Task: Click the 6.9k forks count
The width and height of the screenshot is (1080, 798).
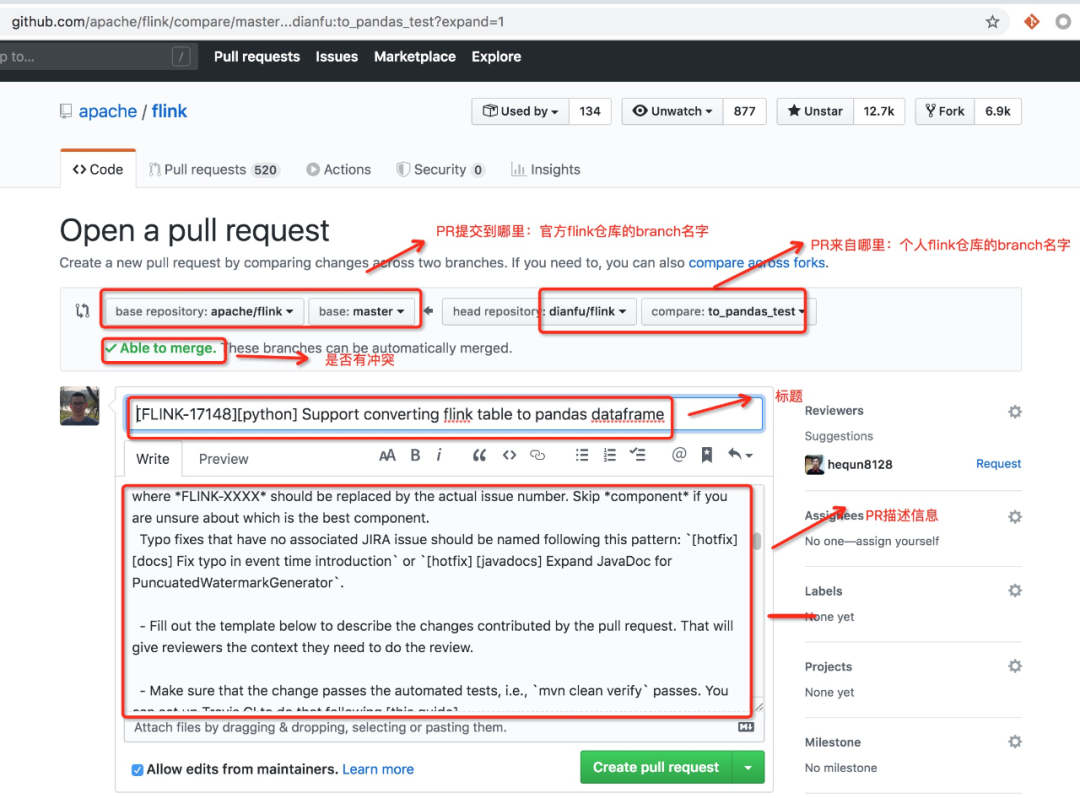Action: pyautogui.click(x=998, y=111)
